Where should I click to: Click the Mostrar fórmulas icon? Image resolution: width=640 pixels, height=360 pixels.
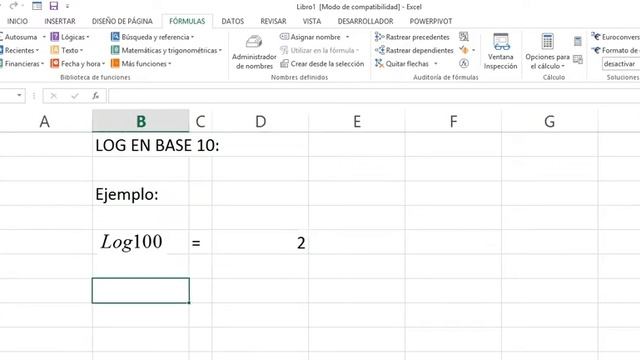(x=464, y=36)
